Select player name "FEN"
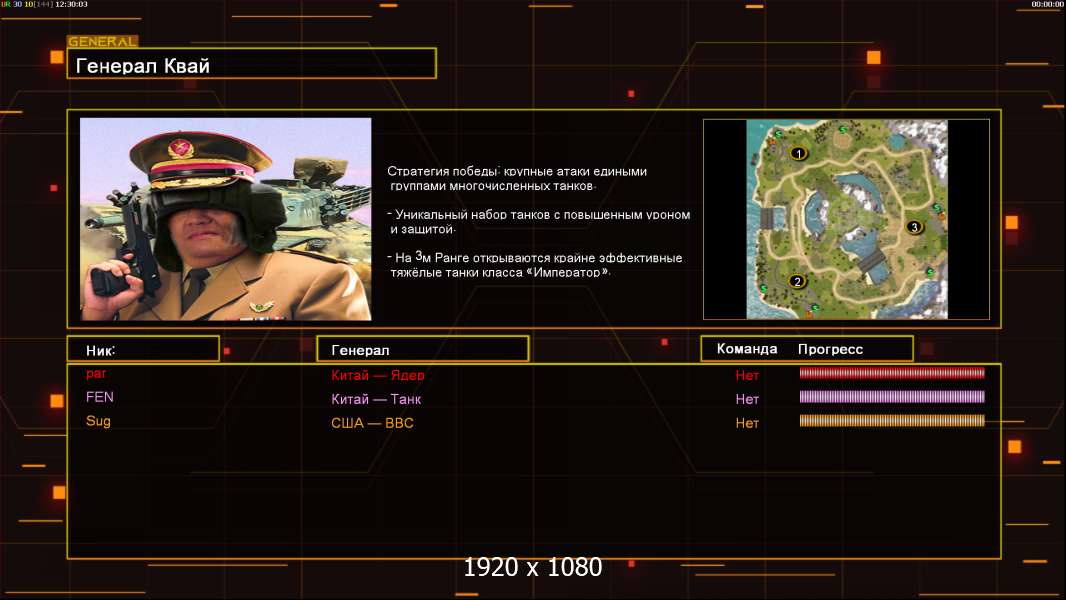 (100, 397)
